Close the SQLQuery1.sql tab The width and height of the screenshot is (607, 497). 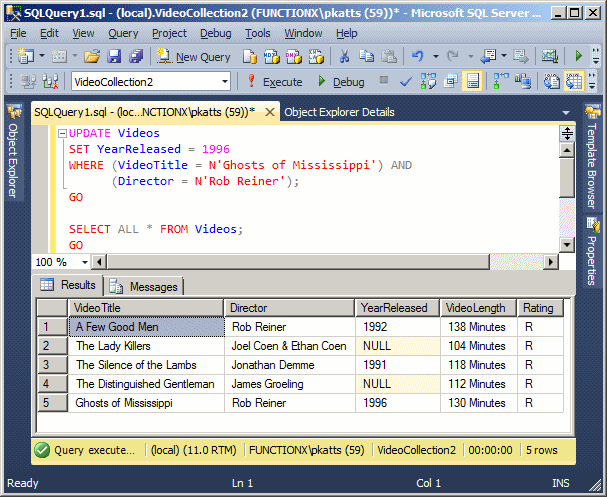(x=270, y=112)
